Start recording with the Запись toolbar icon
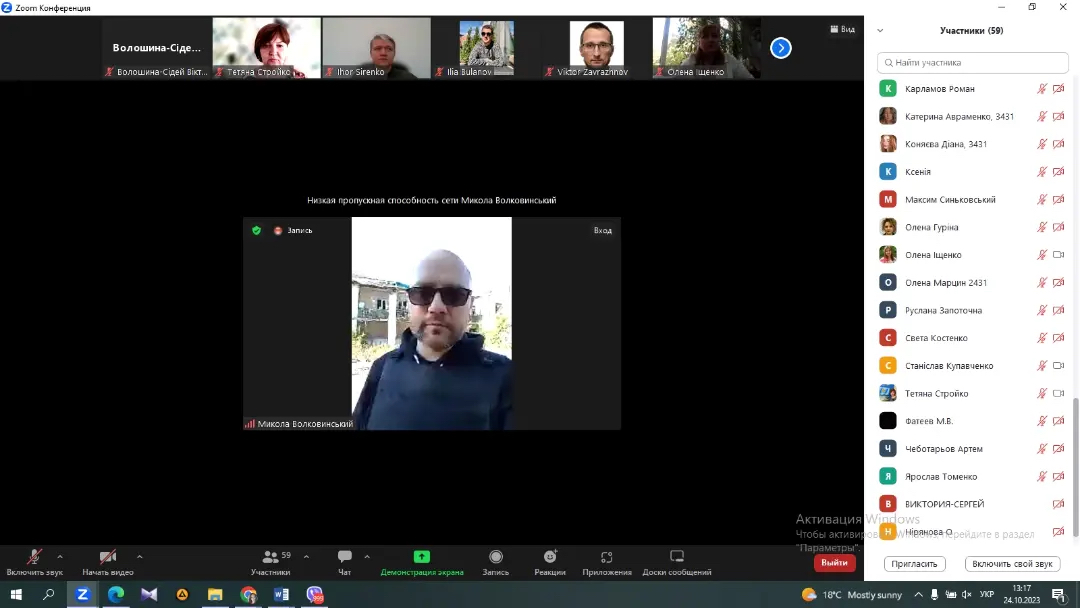 tap(496, 557)
